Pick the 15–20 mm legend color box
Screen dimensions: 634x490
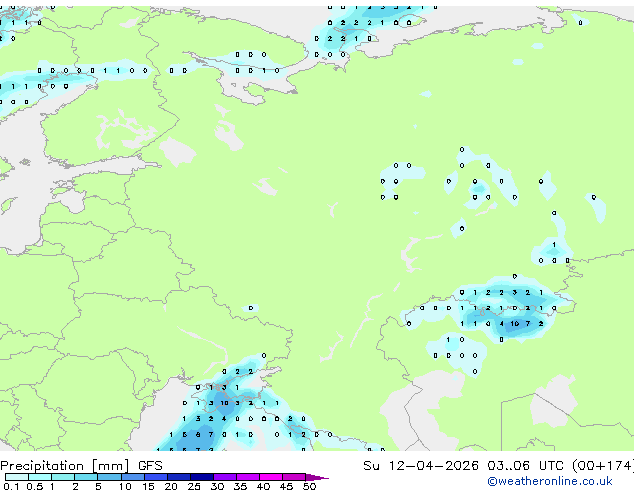[156, 477]
